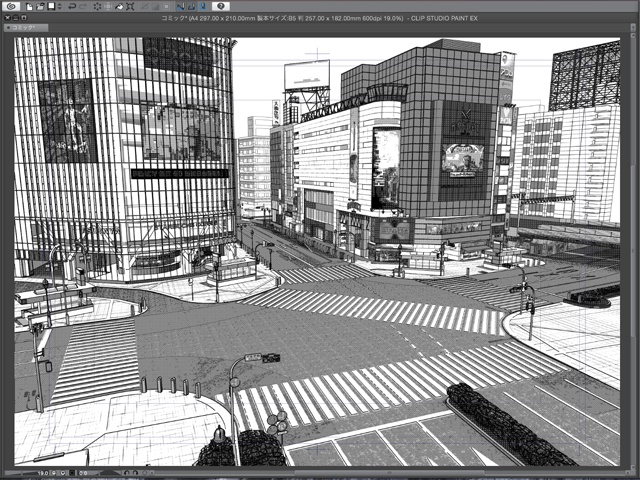The height and width of the screenshot is (480, 640).
Task: Click the 19.0 zoom value field
Action: [43, 473]
